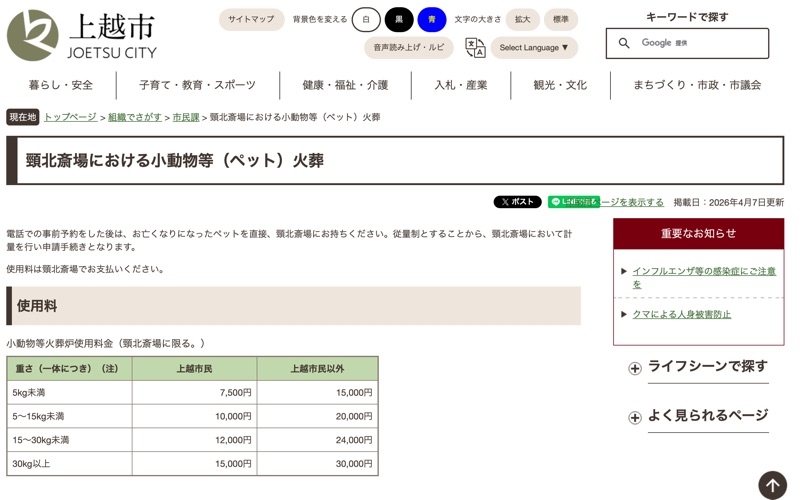Open インフルエンザ等の感染症にご注意を link
Screen dimensions: 800x500
tap(704, 278)
